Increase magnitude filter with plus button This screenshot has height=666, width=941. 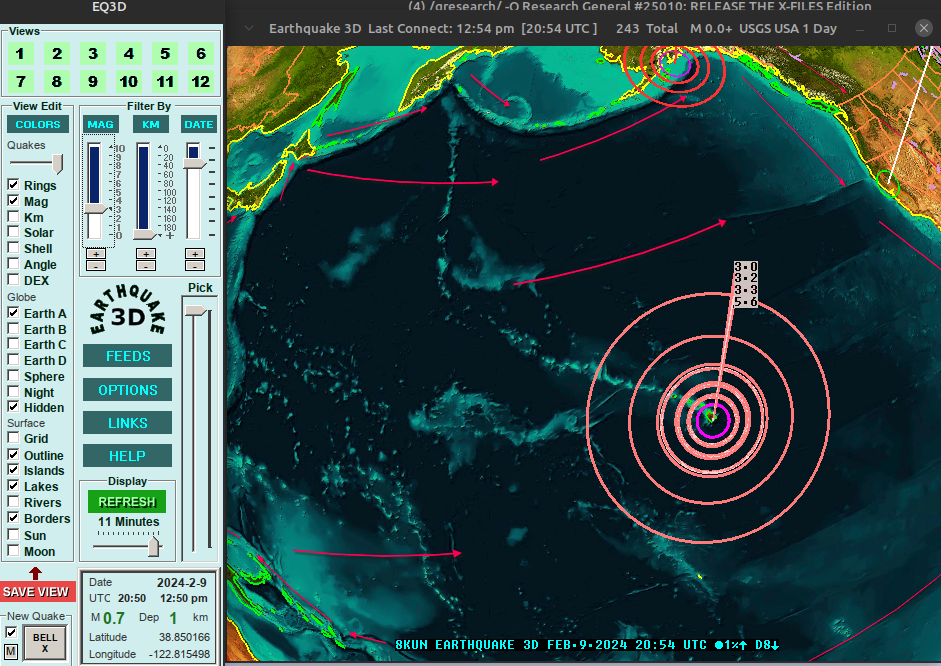coord(96,254)
